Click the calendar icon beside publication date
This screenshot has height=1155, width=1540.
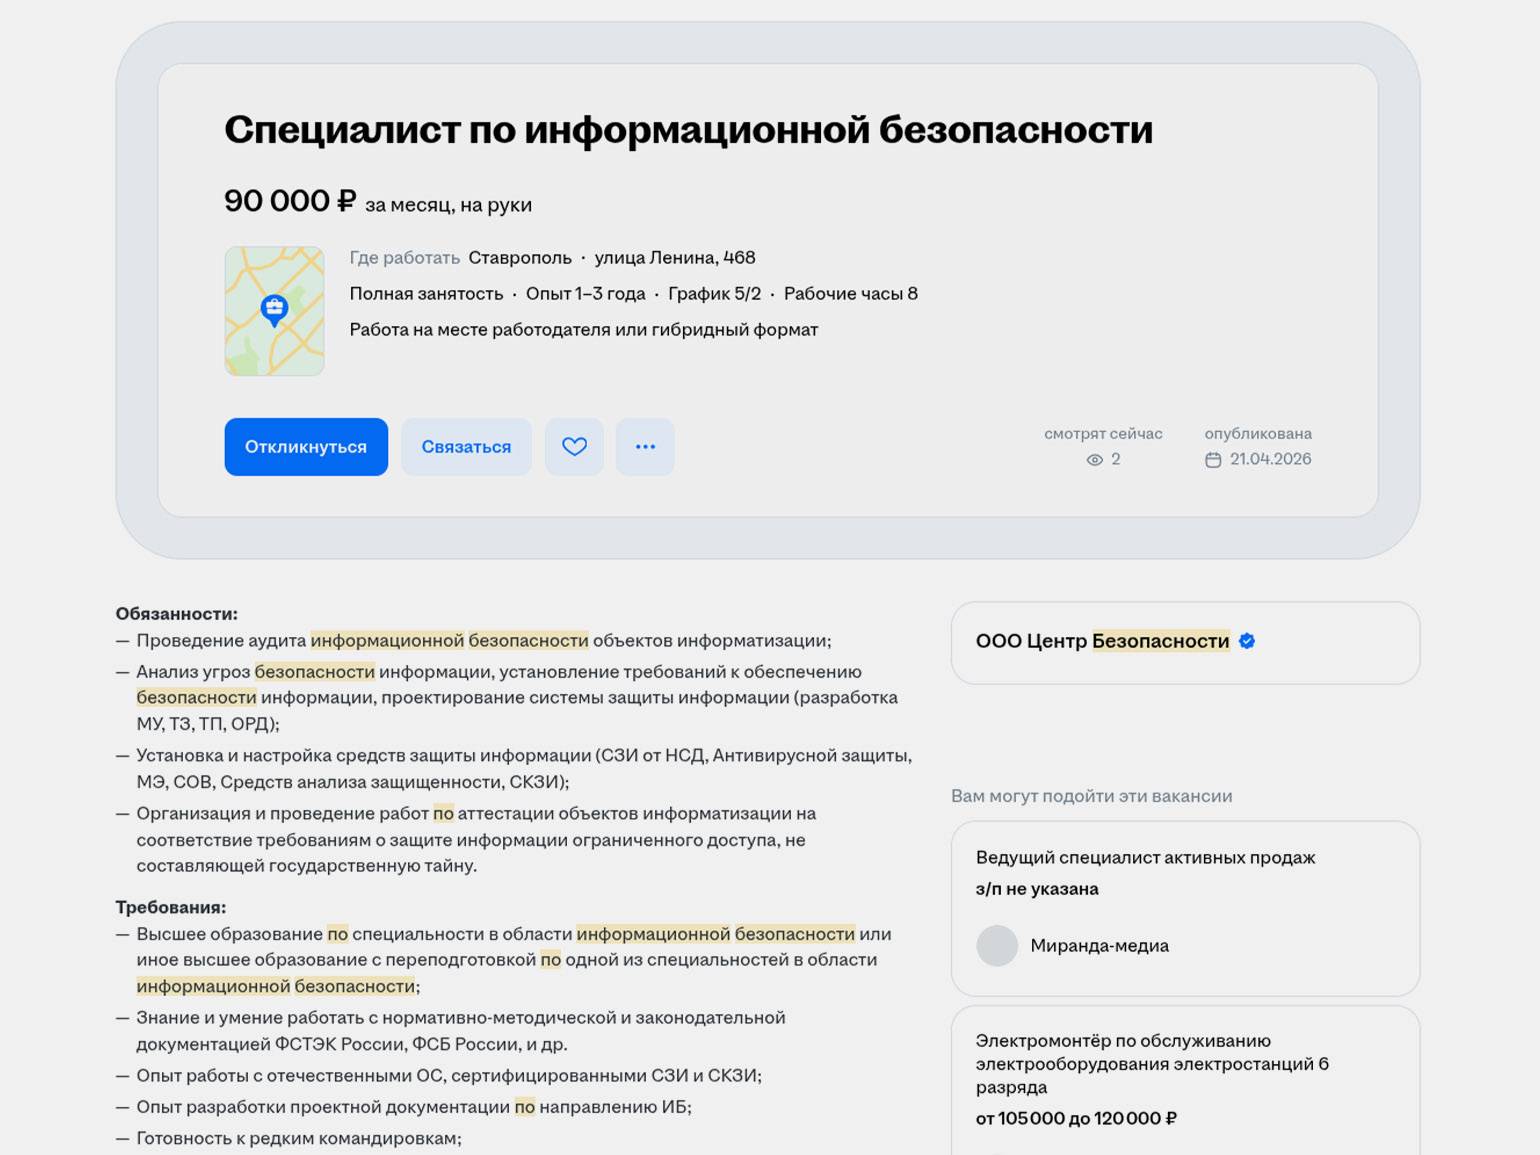coord(1213,460)
